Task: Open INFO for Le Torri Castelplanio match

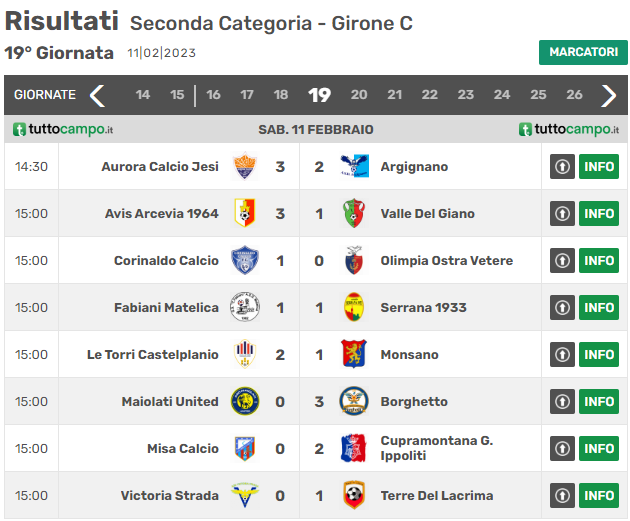Action: tap(599, 354)
